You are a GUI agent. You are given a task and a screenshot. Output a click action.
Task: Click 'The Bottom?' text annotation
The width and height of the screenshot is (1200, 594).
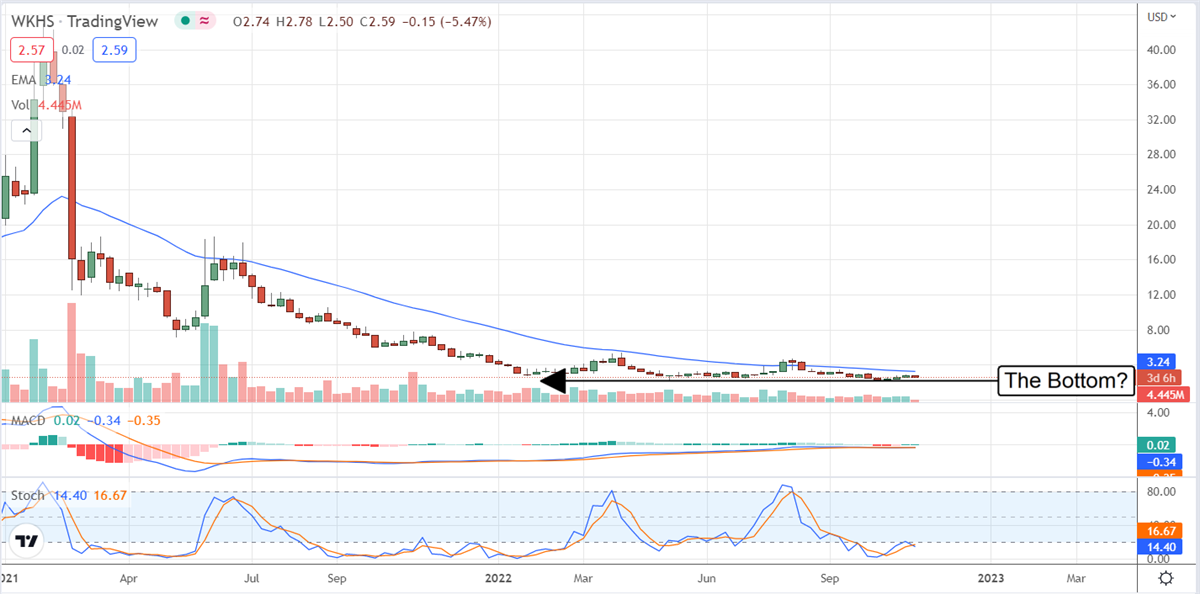point(1066,380)
